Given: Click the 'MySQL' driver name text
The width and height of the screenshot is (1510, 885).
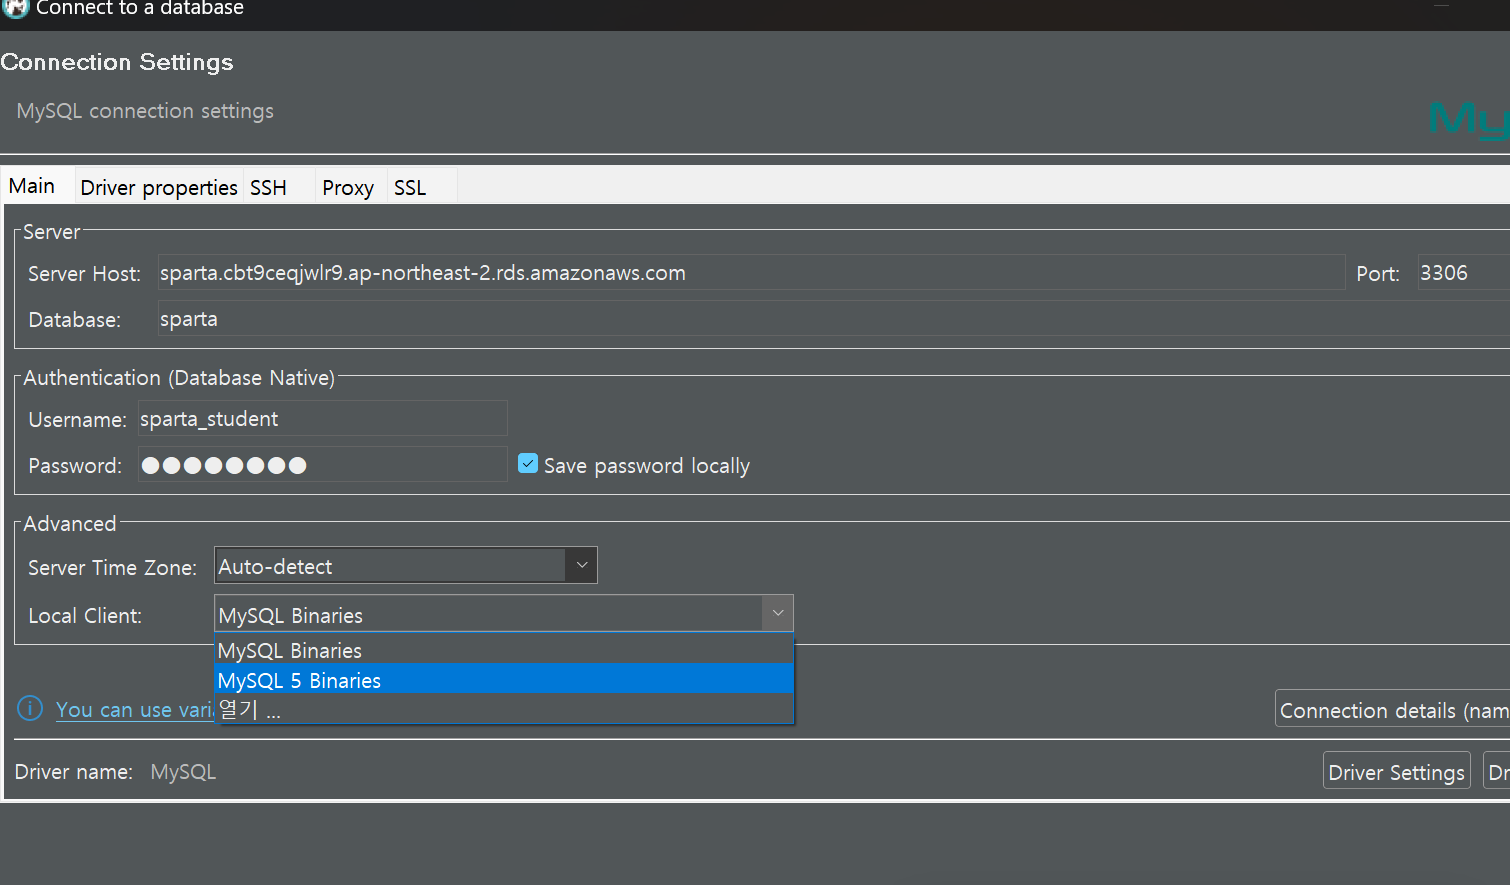Looking at the screenshot, I should pos(183,772).
